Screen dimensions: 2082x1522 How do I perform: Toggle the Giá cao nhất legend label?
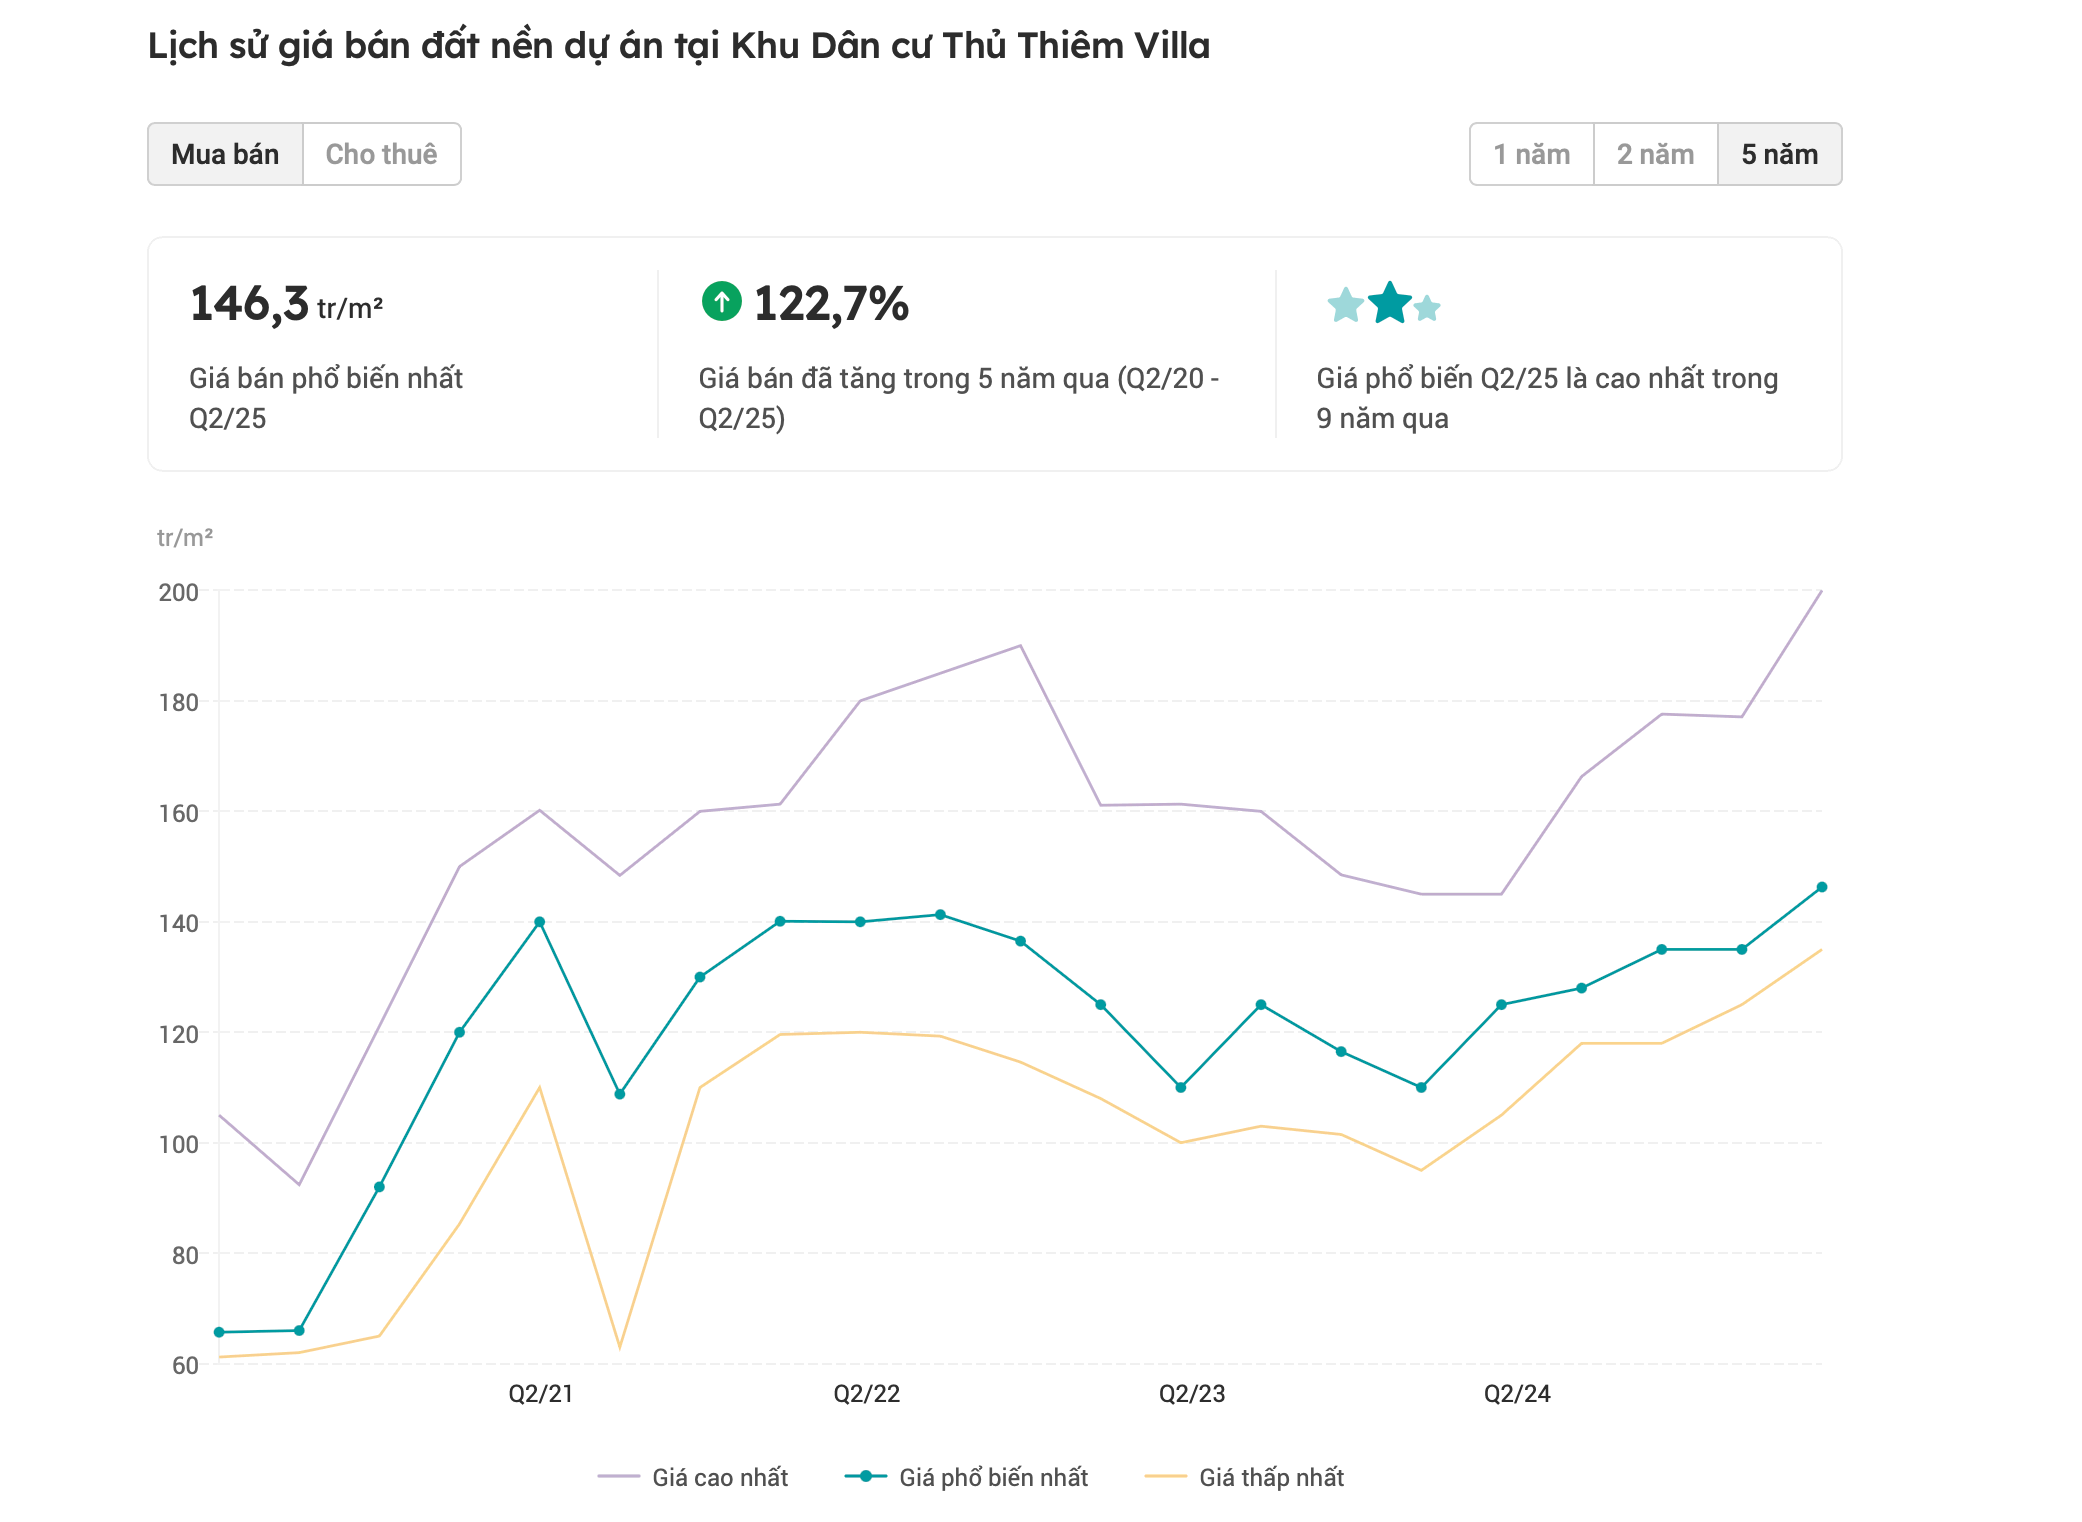[x=720, y=1477]
